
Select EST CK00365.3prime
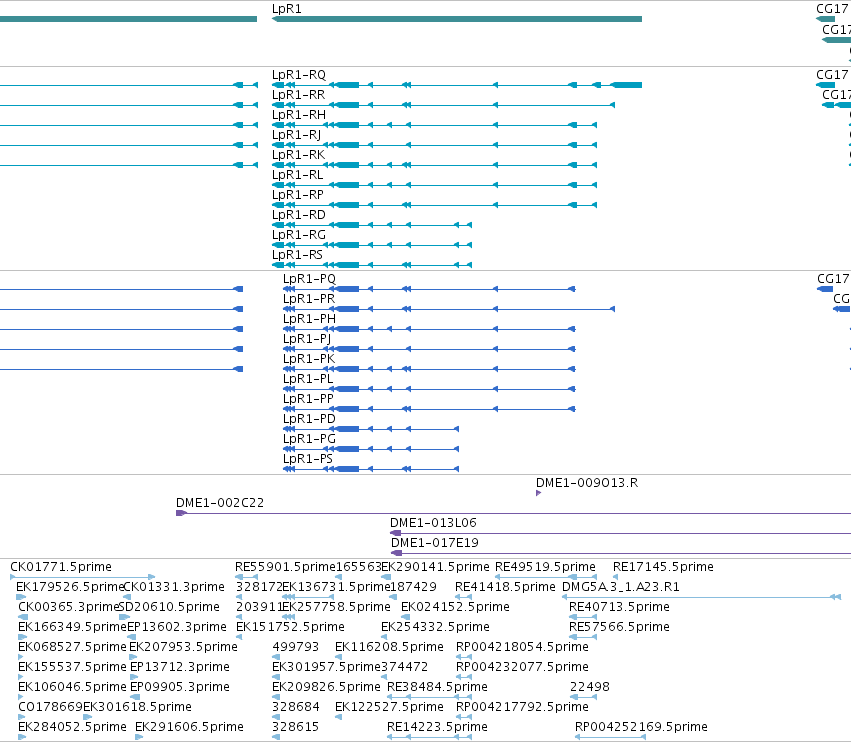click(68, 607)
